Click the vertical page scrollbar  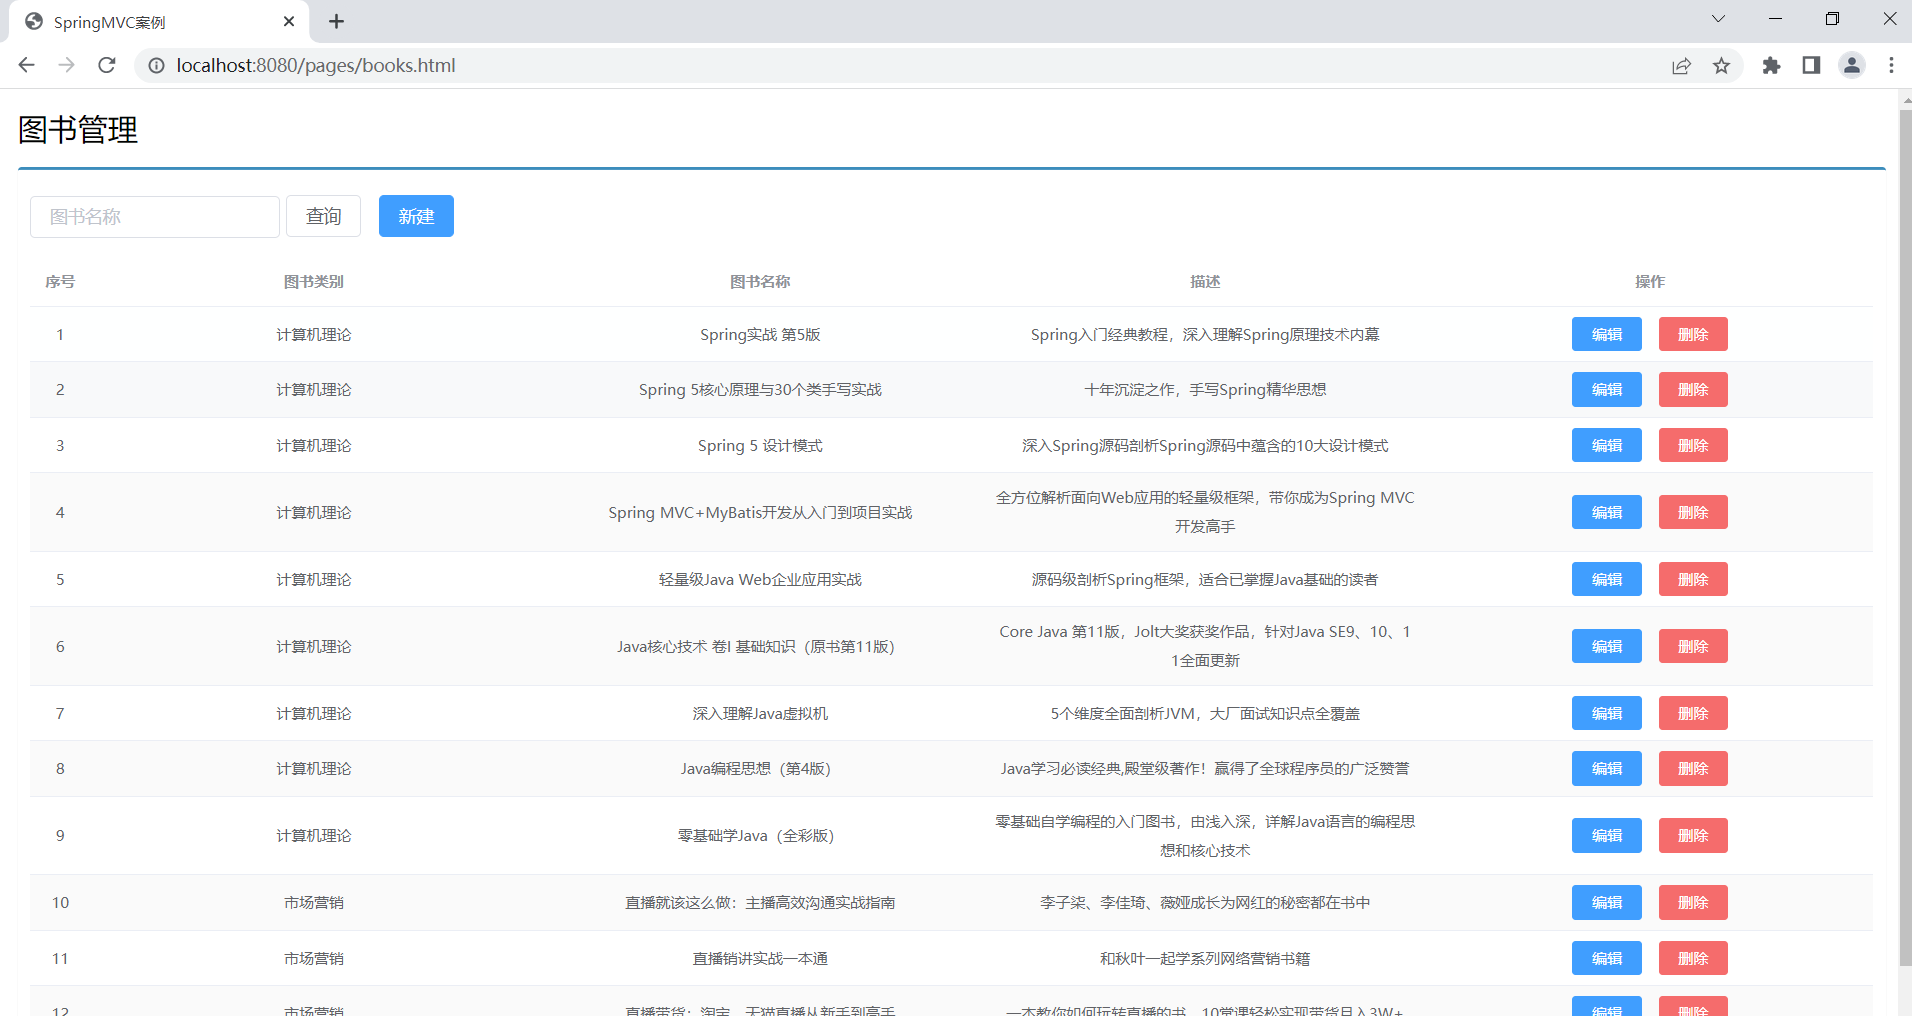pyautogui.click(x=1904, y=540)
